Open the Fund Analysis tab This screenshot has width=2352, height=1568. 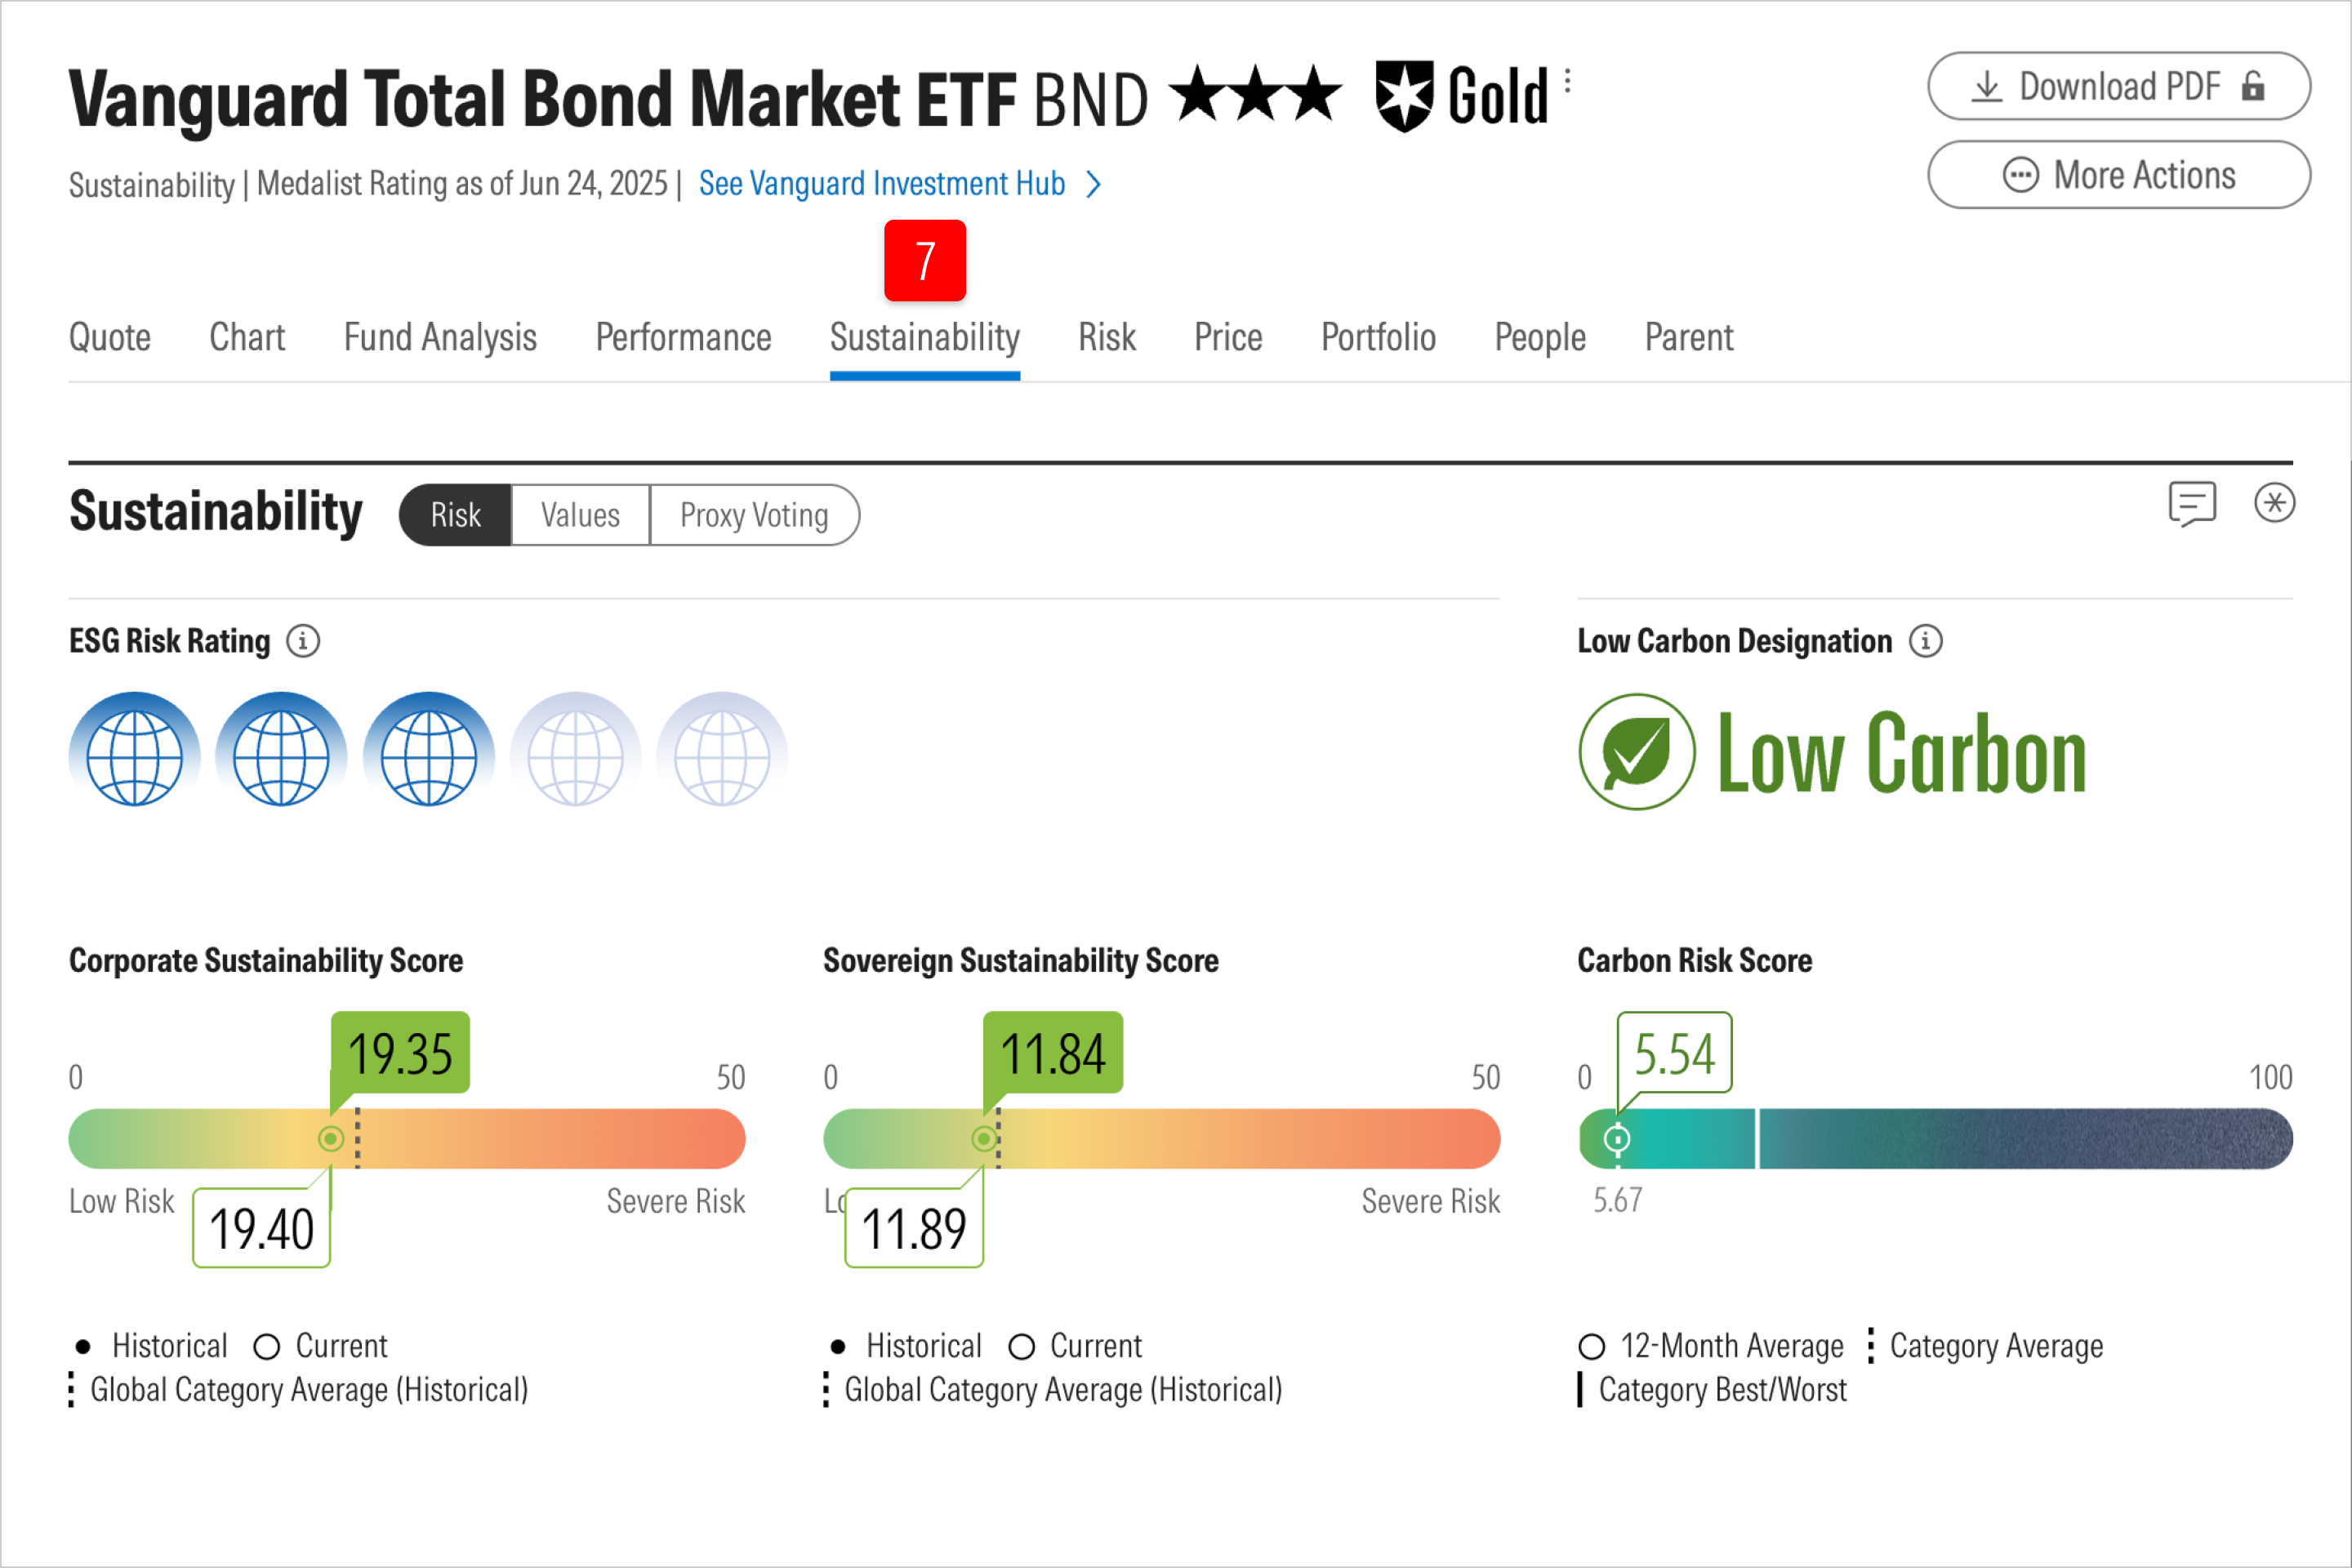(x=440, y=337)
